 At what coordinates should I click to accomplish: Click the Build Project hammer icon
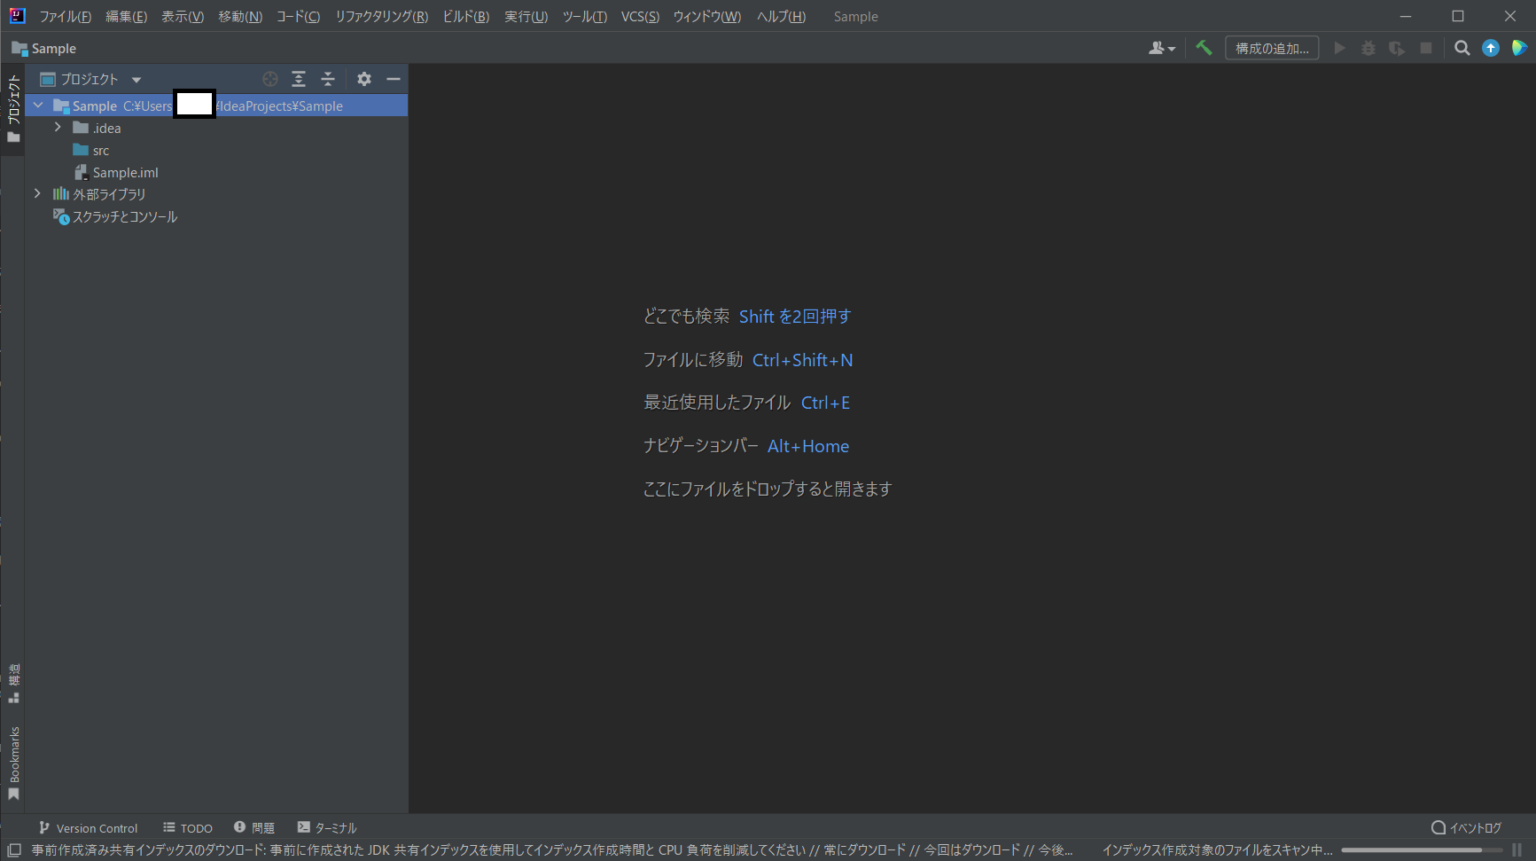(1203, 47)
